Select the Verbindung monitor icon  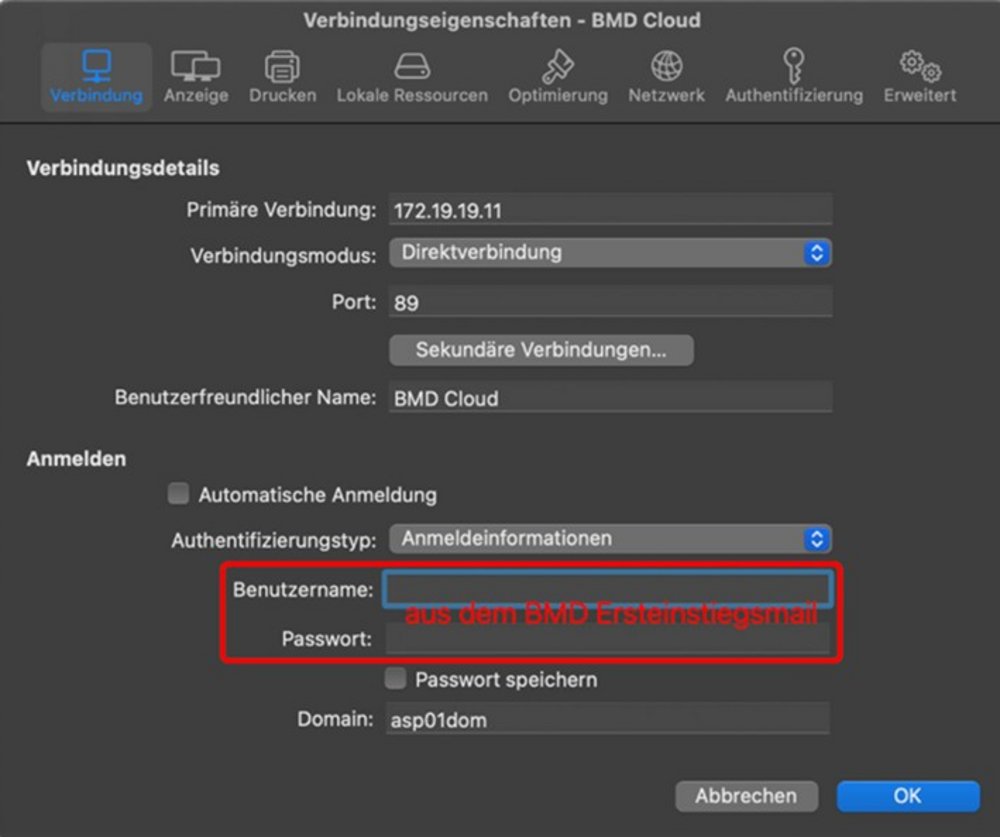click(x=96, y=67)
